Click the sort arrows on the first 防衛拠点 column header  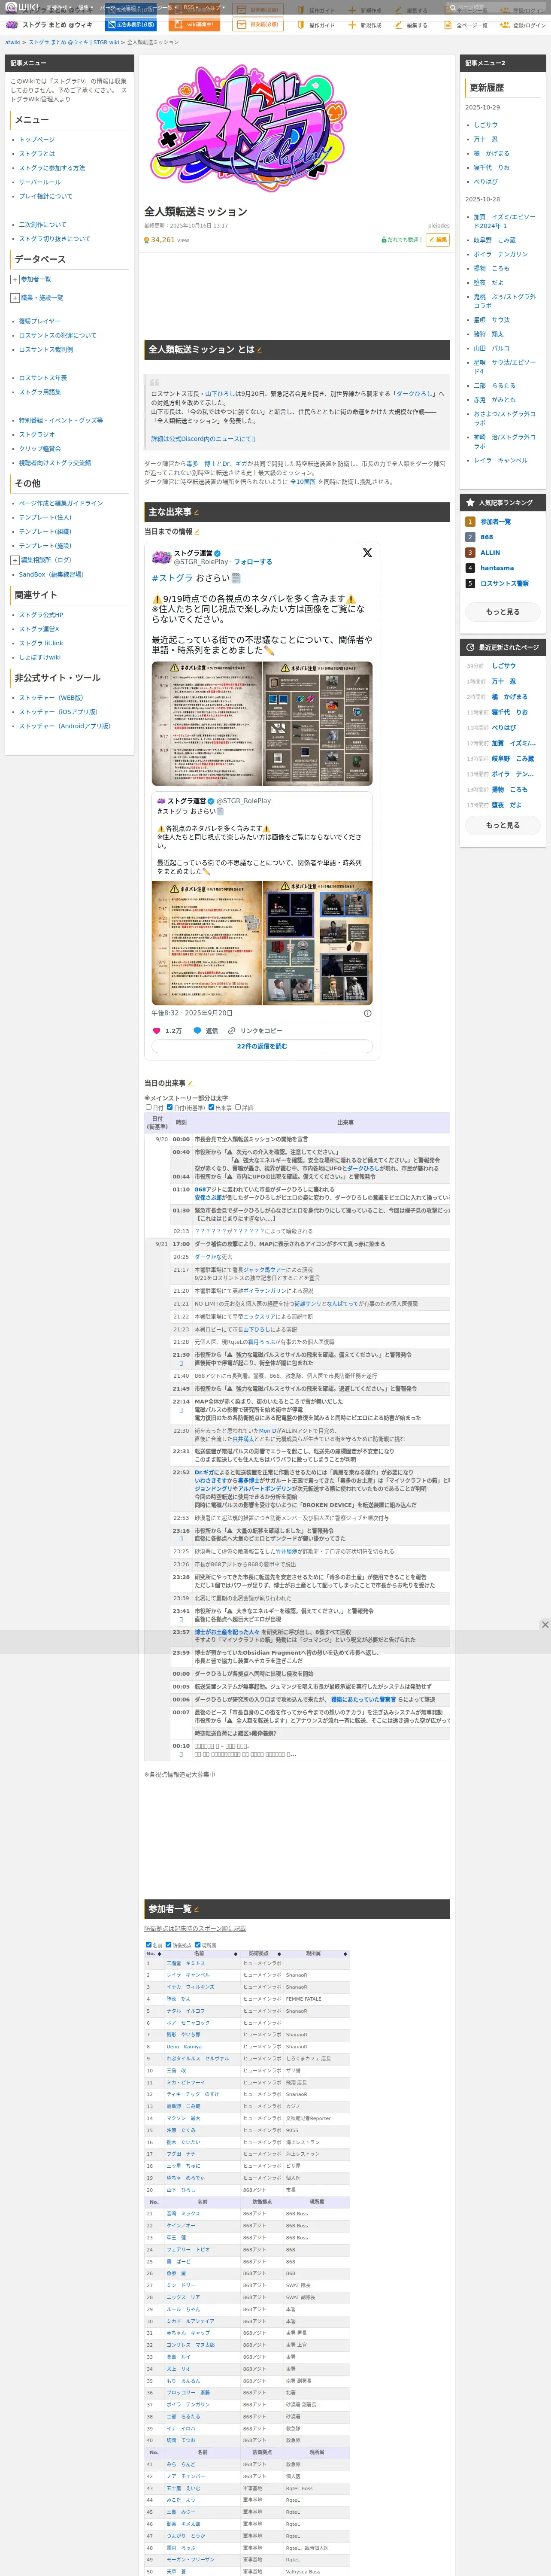278,1954
